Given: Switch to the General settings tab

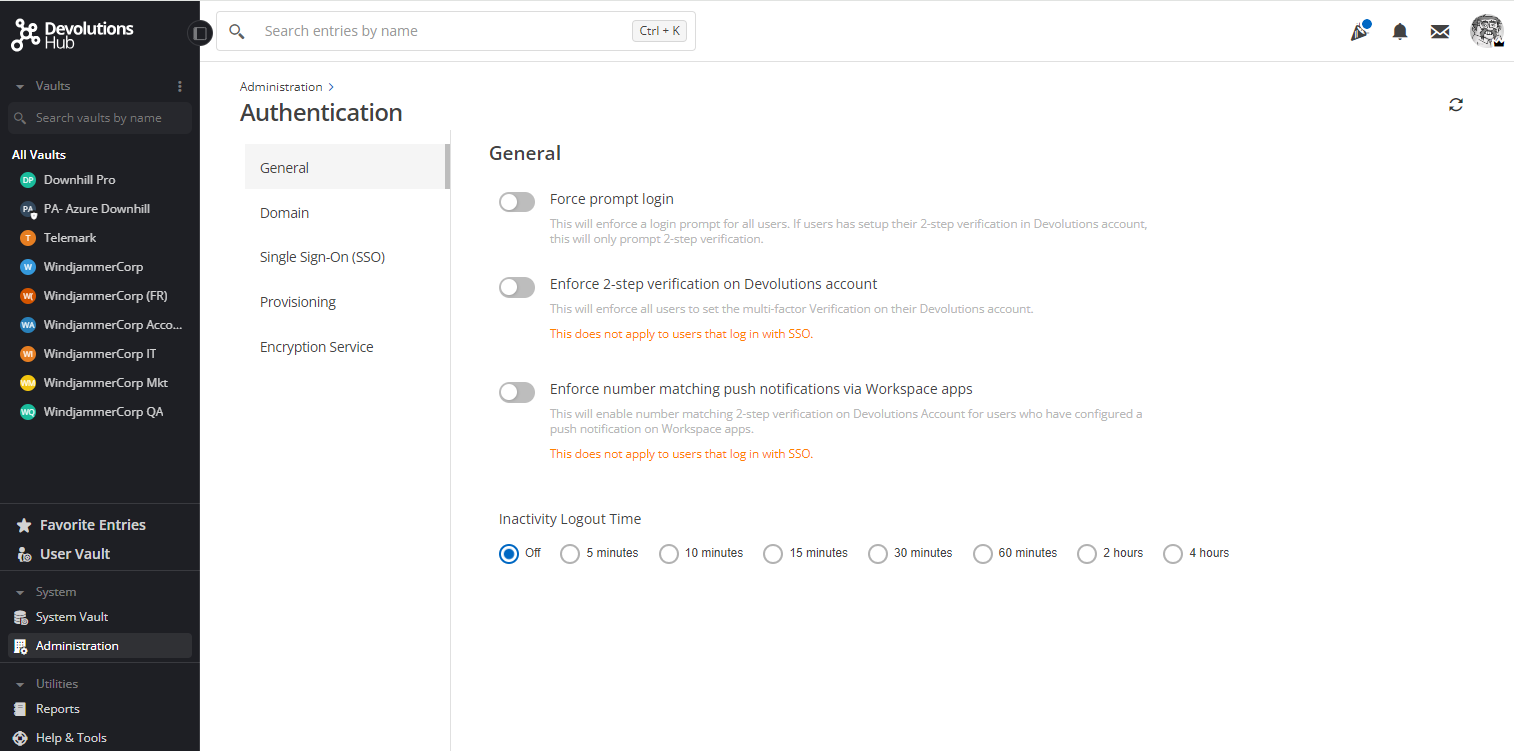Looking at the screenshot, I should 347,167.
